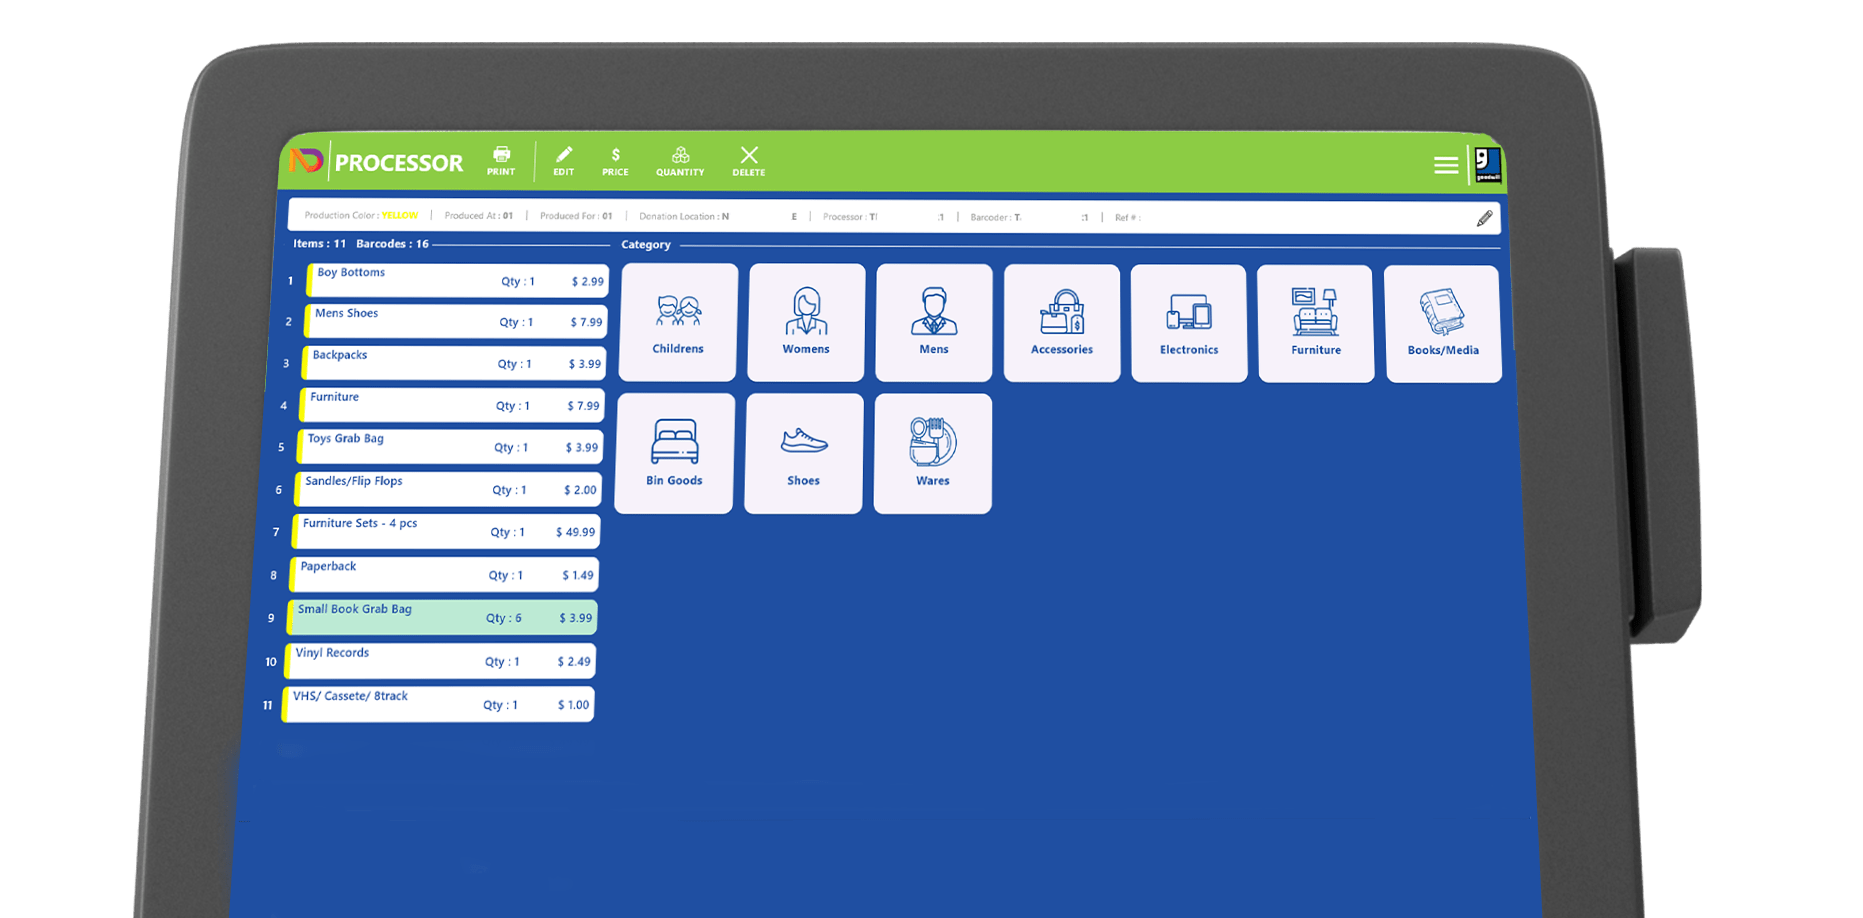The width and height of the screenshot is (1863, 918).
Task: Select the Furniture $7.99 item row
Action: click(x=452, y=405)
